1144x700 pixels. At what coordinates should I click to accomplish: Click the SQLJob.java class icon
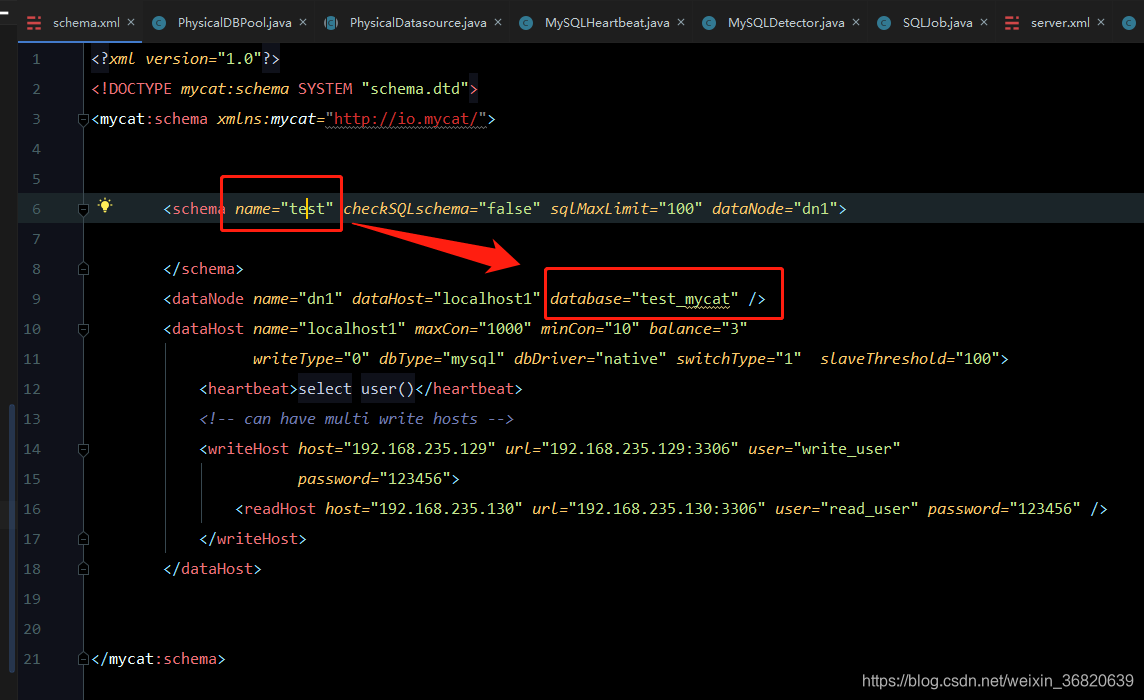click(x=884, y=23)
